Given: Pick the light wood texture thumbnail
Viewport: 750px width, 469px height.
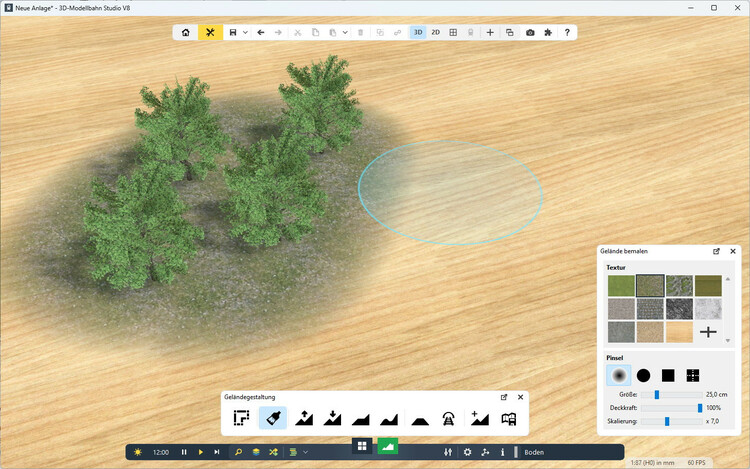Looking at the screenshot, I should [679, 332].
